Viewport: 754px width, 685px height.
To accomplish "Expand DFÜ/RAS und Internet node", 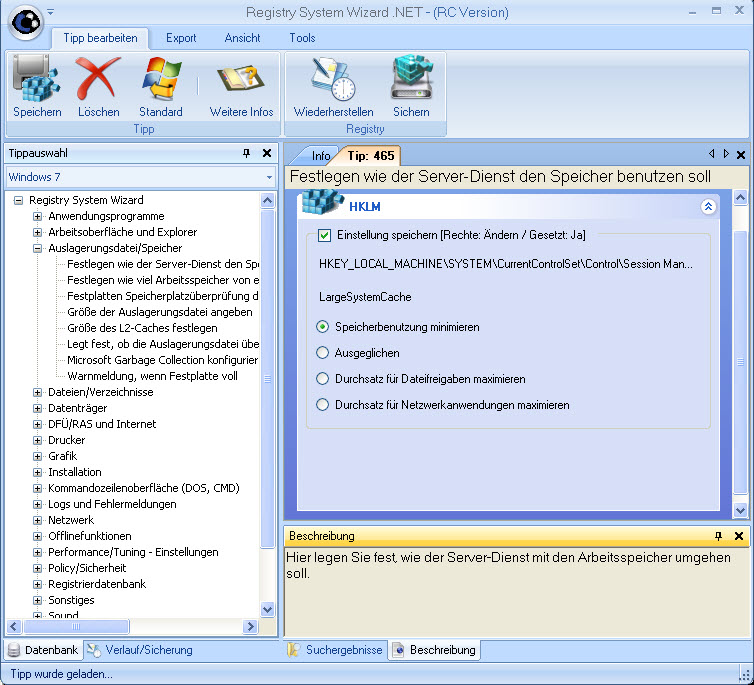I will 37,424.
